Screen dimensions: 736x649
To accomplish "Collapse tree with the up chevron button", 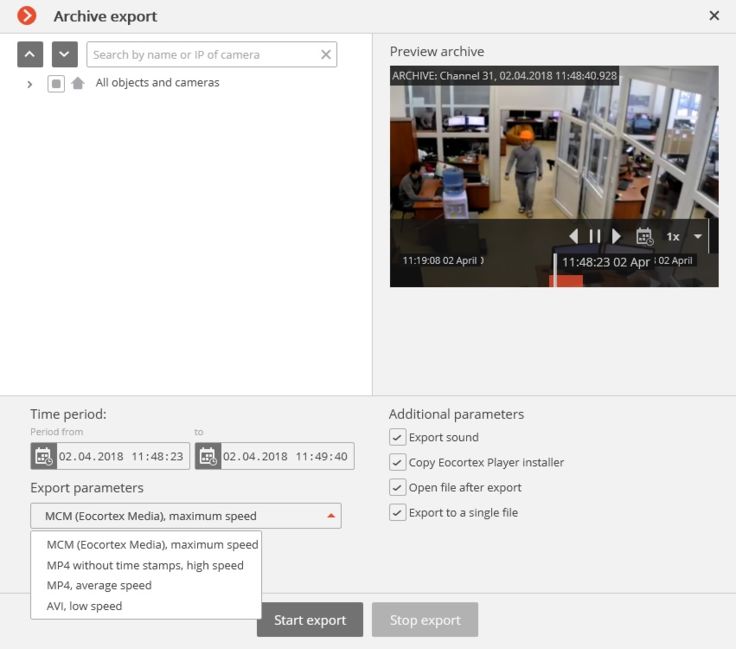I will [x=30, y=54].
